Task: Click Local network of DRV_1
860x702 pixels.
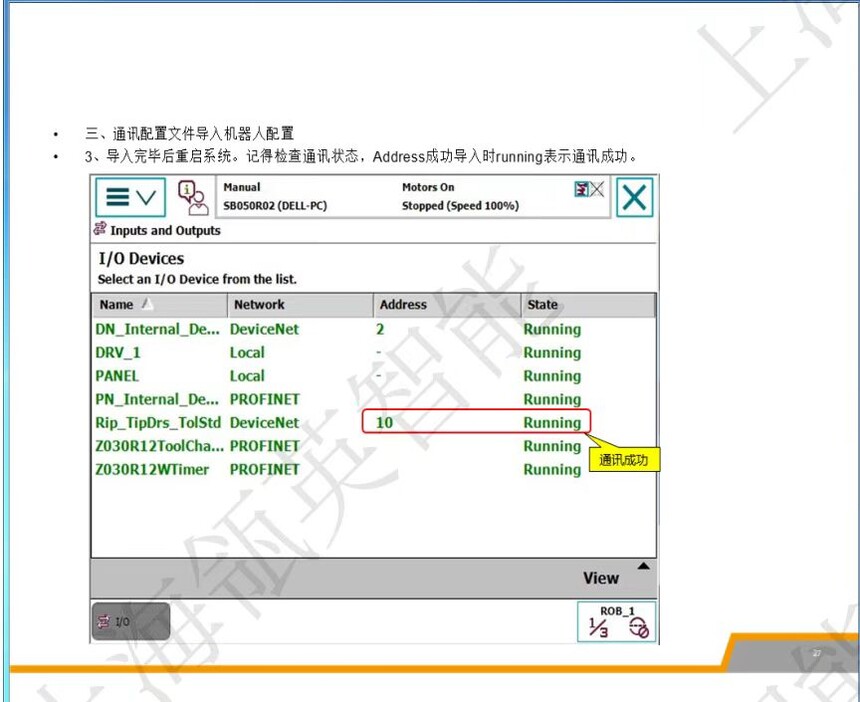Action: [x=247, y=353]
